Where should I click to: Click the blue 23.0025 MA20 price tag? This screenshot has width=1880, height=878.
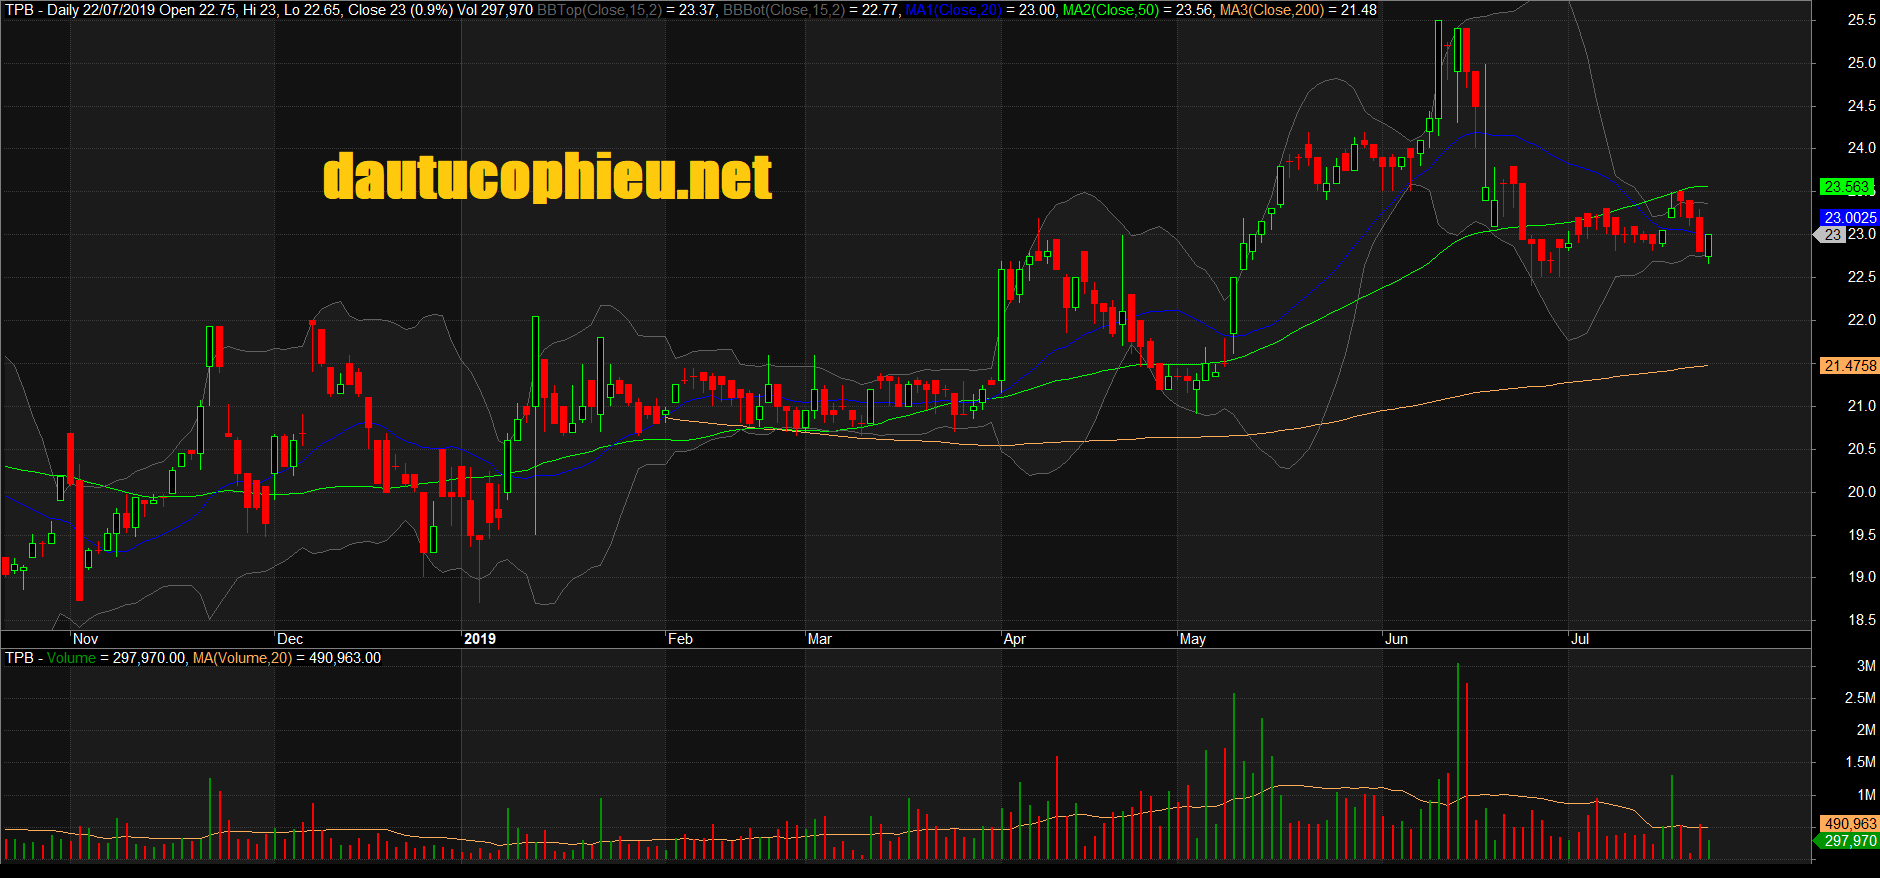click(1849, 217)
